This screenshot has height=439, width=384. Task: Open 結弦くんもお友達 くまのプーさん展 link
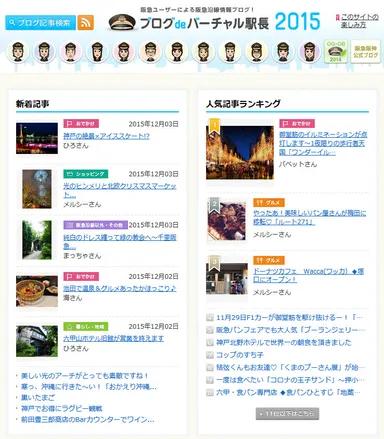click(290, 367)
